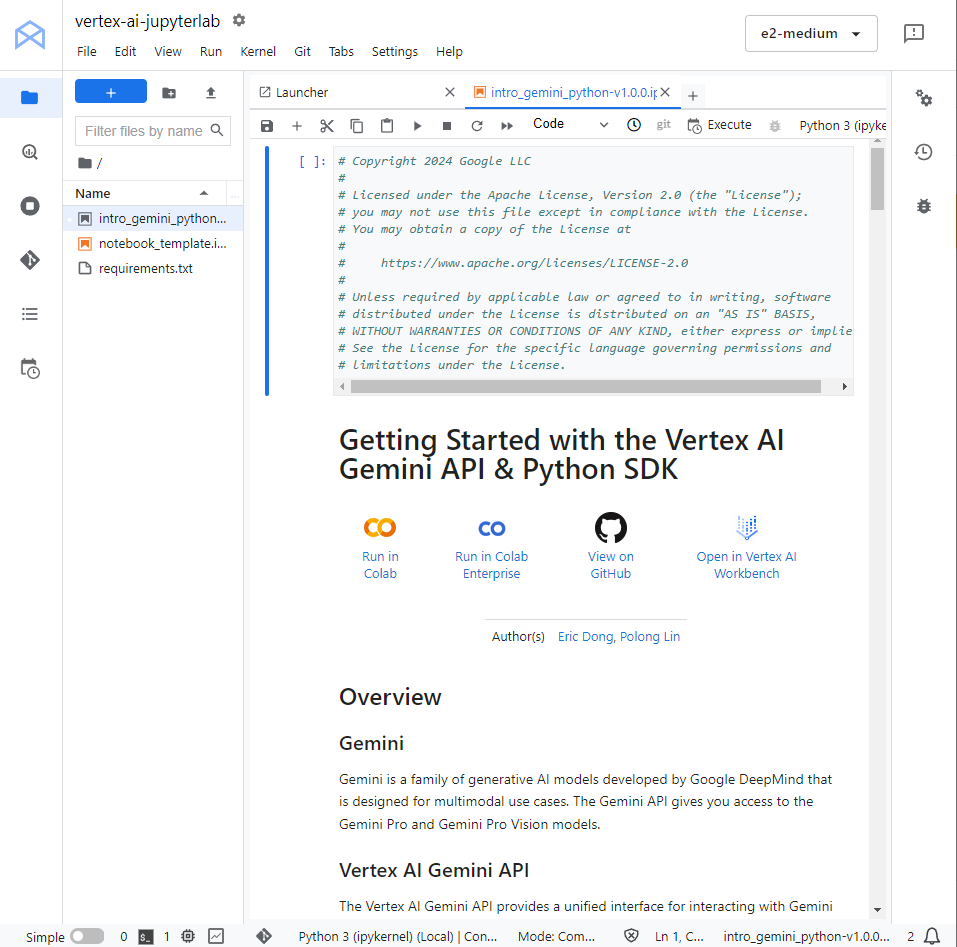Open the cell type Code dropdown
This screenshot has width=957, height=947.
point(570,124)
